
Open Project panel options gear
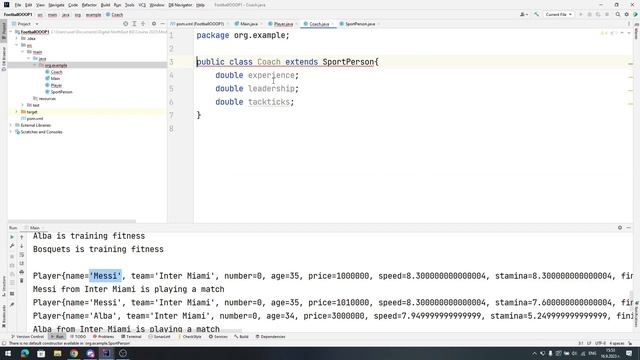point(154,24)
